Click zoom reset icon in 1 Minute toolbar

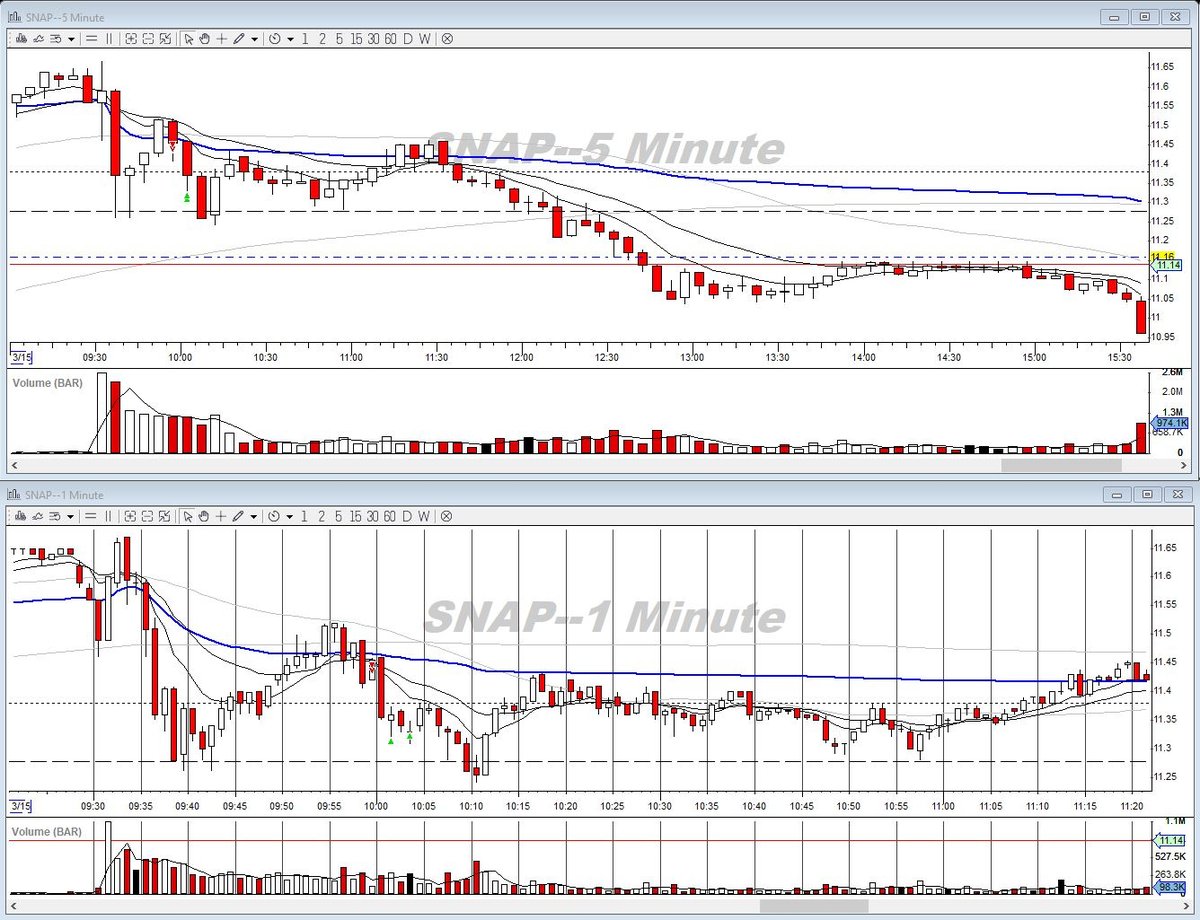click(x=165, y=516)
